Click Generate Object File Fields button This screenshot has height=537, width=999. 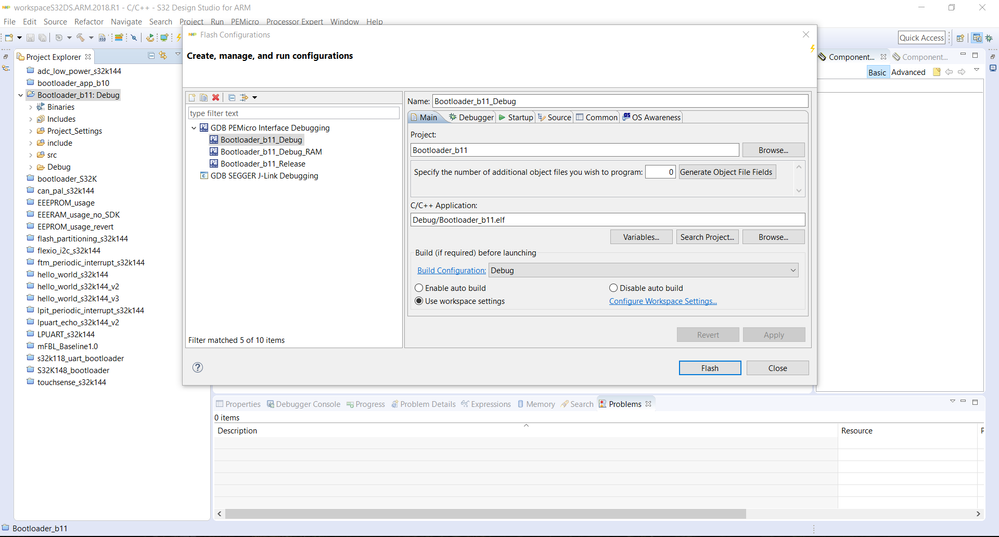click(x=726, y=172)
